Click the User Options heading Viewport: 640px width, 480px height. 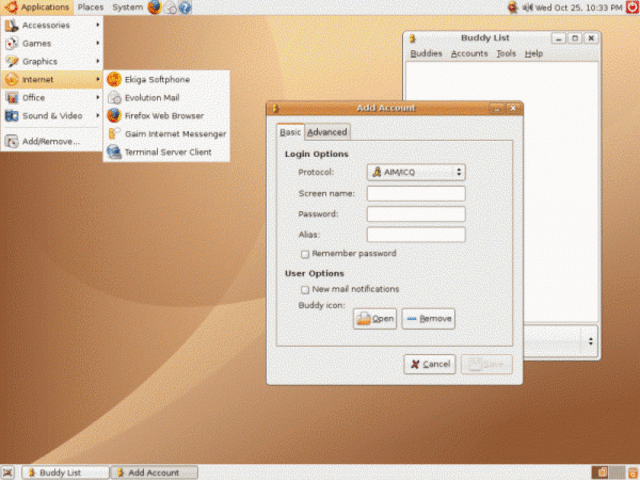314,273
